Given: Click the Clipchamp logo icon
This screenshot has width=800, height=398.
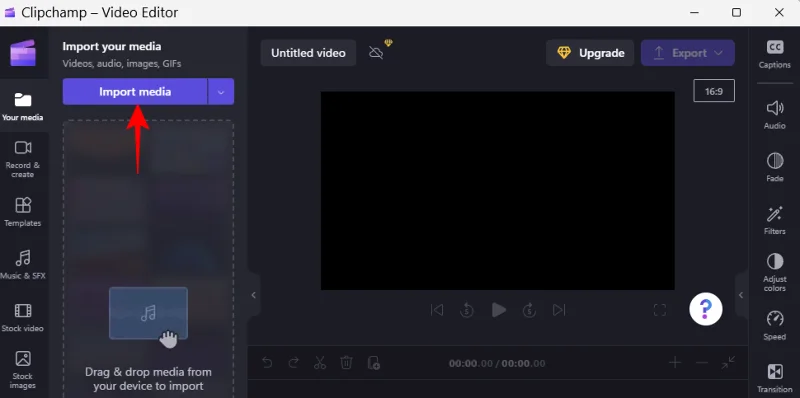Looking at the screenshot, I should click(23, 53).
